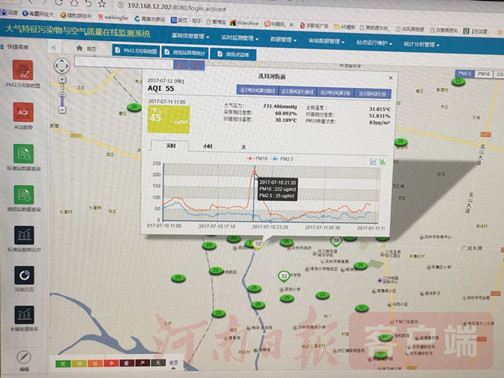
Task: Click the map zoom level slider track
Action: click(x=62, y=94)
